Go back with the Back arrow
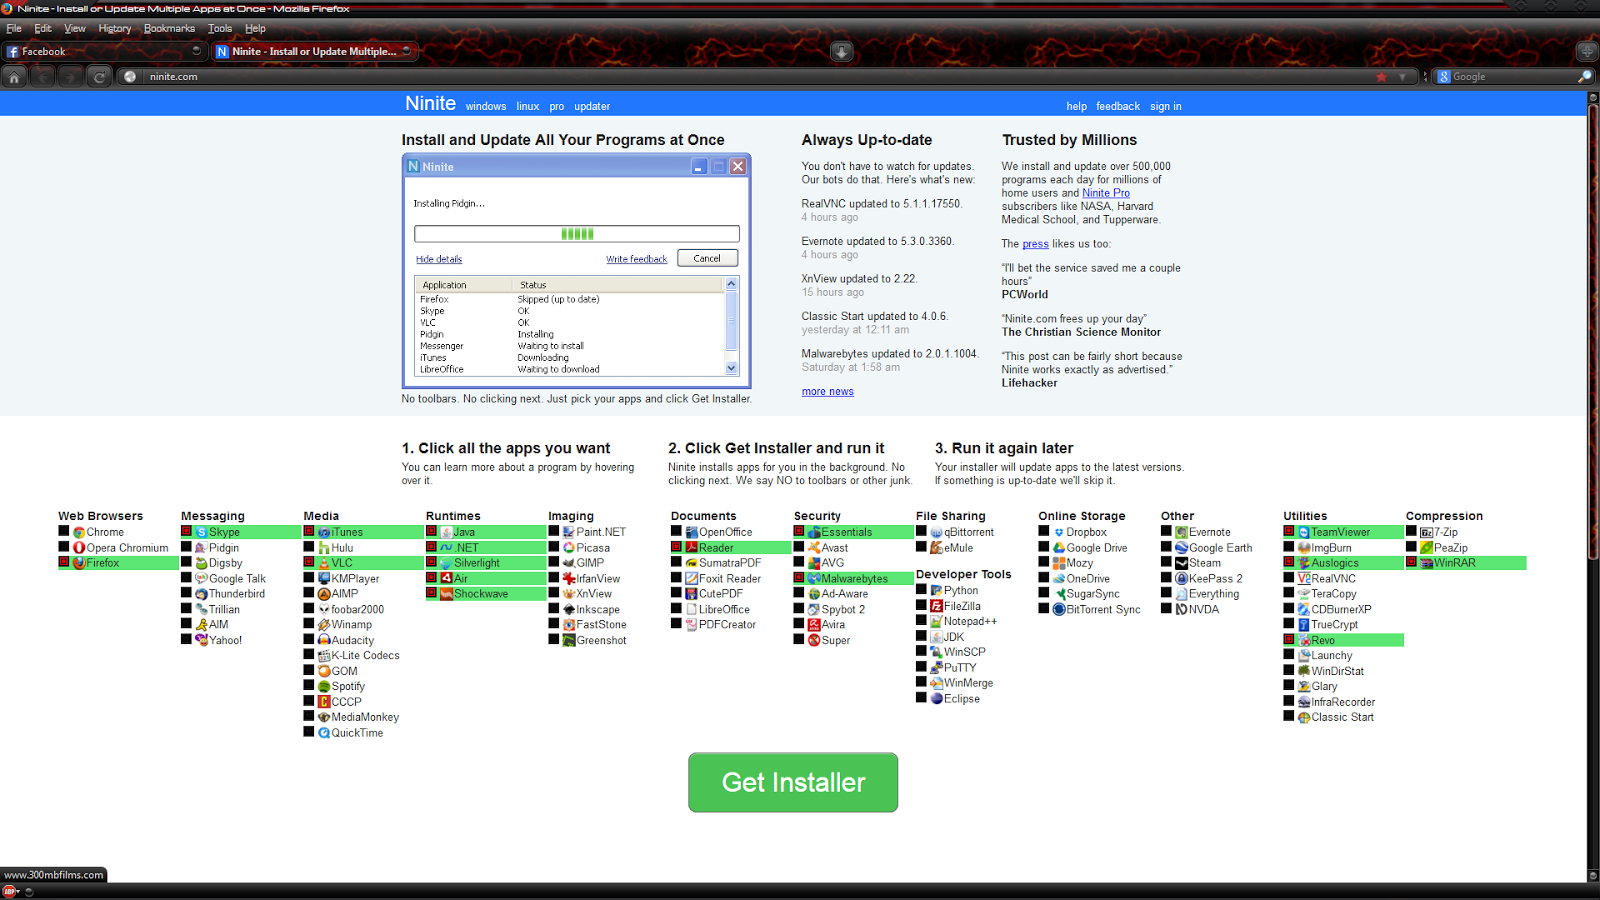The height and width of the screenshot is (900, 1600). [43, 76]
